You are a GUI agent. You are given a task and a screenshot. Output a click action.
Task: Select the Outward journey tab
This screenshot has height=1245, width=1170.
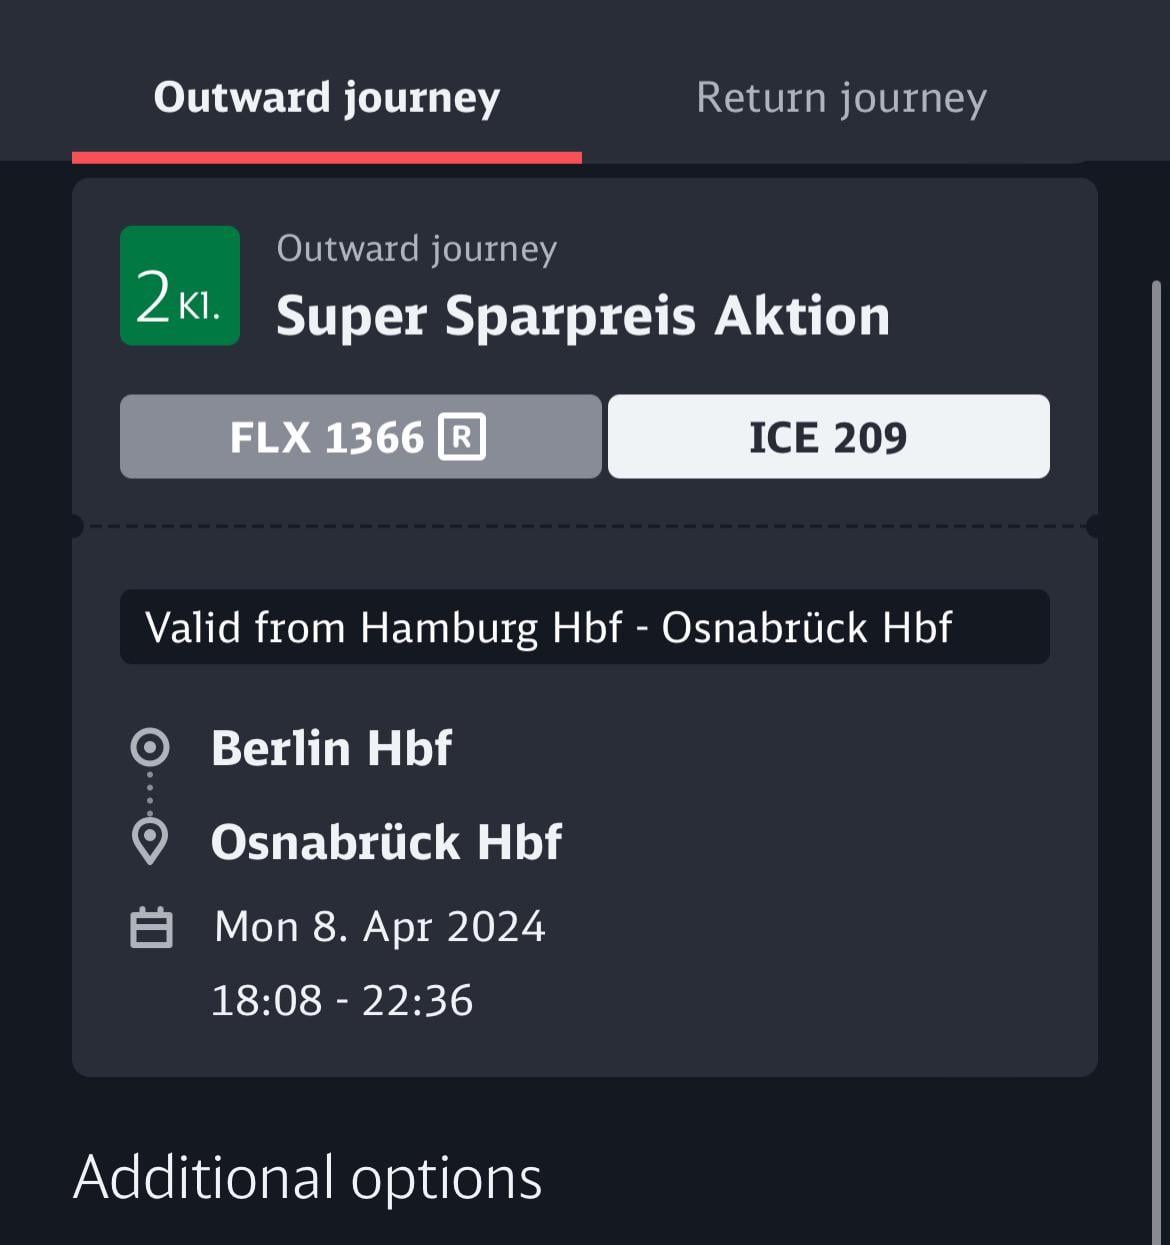tap(327, 98)
